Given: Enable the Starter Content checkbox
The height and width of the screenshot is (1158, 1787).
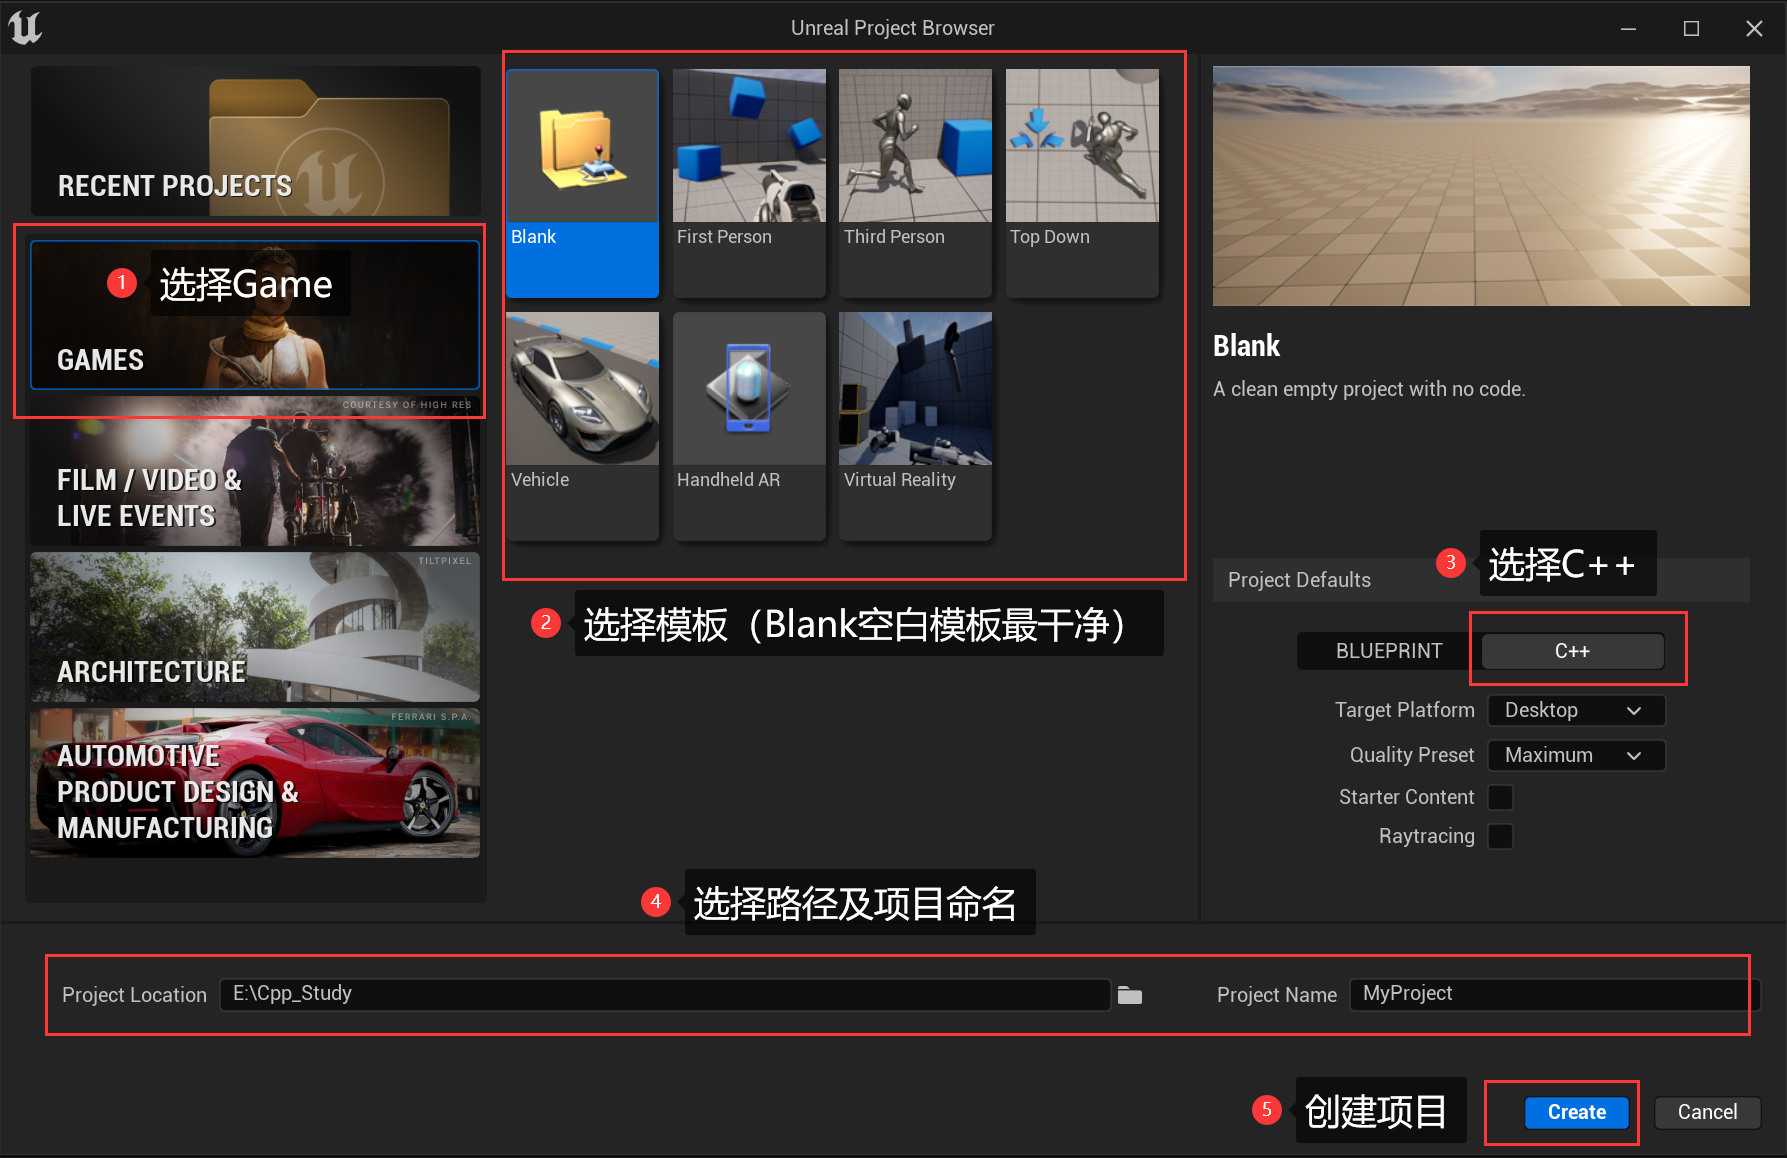Looking at the screenshot, I should 1500,797.
